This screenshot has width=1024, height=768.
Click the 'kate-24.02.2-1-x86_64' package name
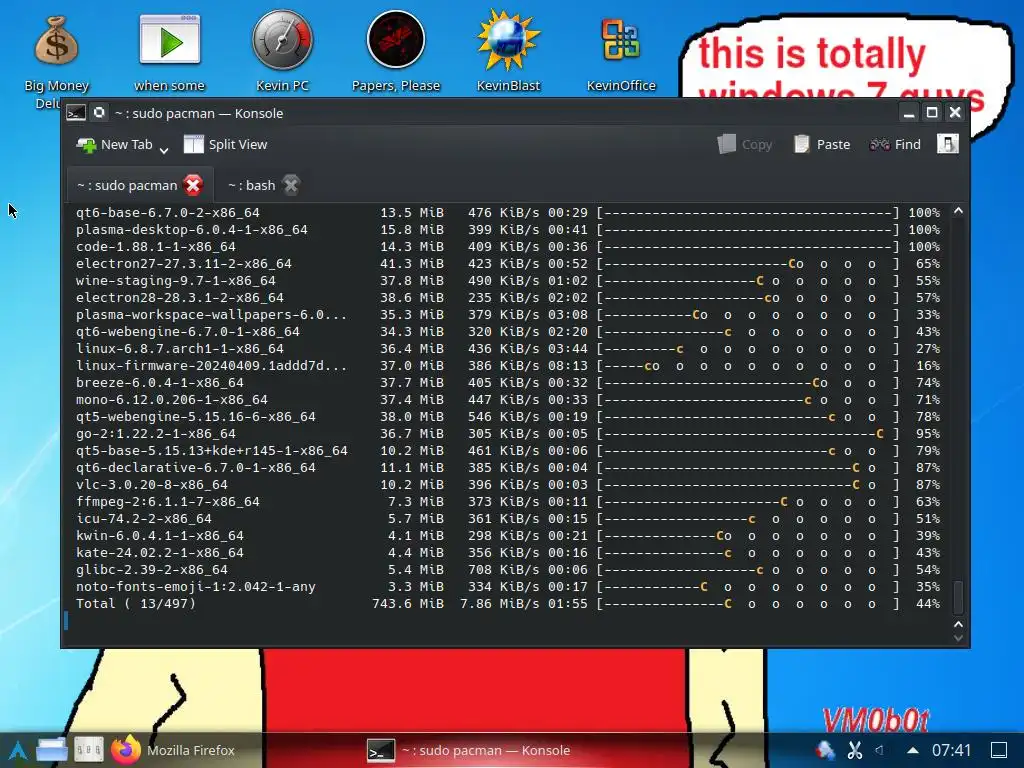[159, 552]
